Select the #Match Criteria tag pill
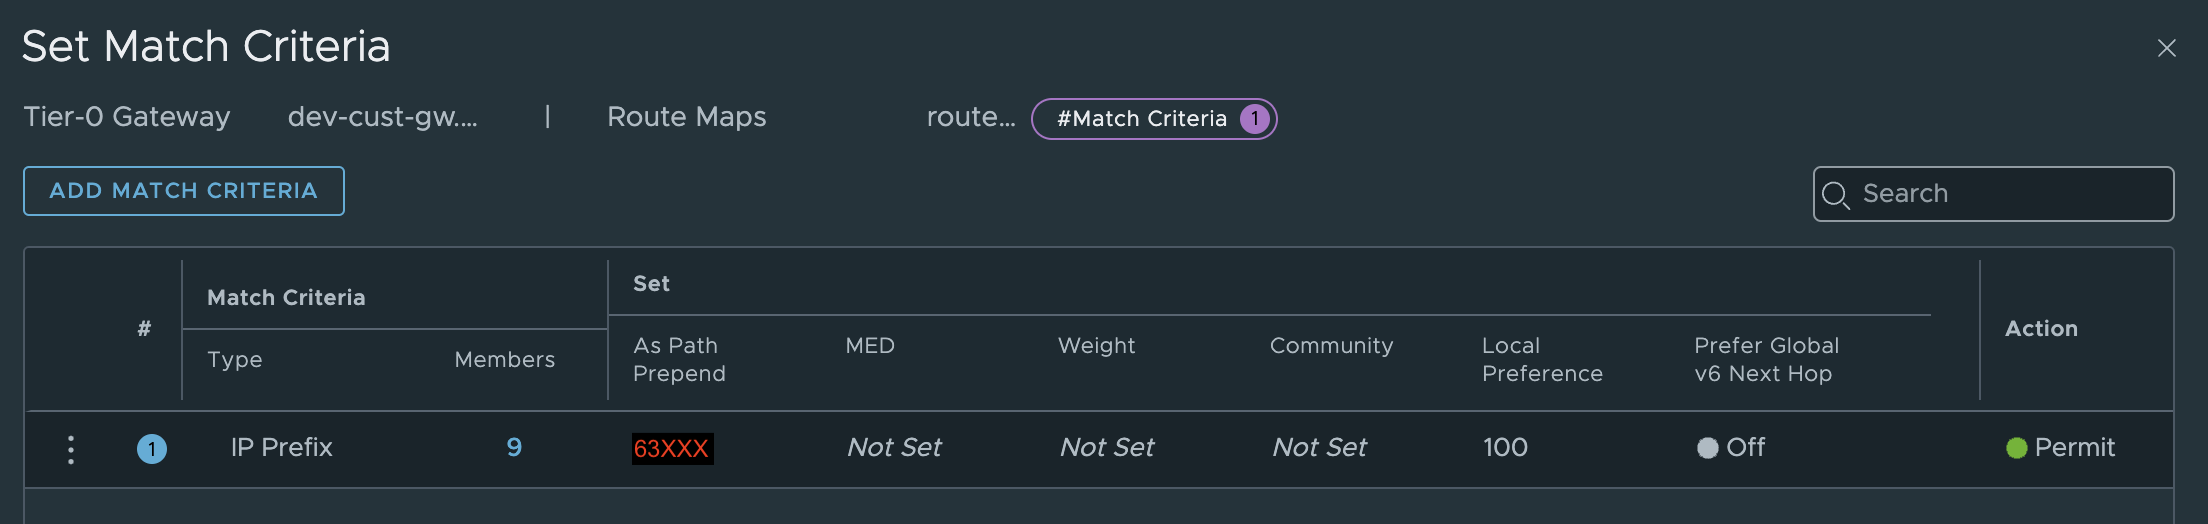The image size is (2208, 524). 1141,119
